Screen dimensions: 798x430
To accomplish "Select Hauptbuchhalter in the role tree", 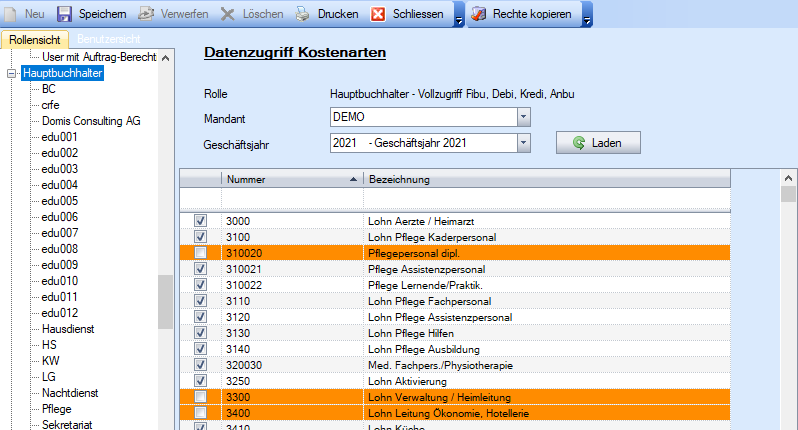I will (x=63, y=73).
